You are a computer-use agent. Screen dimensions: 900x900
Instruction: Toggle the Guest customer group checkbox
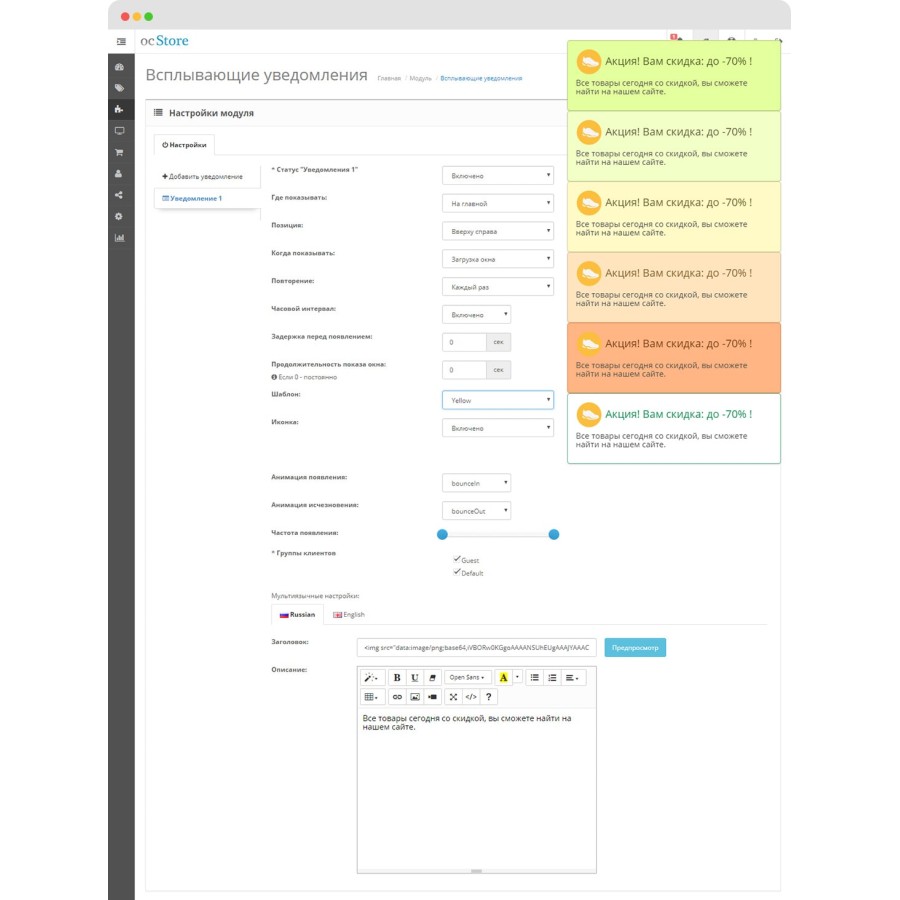click(457, 559)
